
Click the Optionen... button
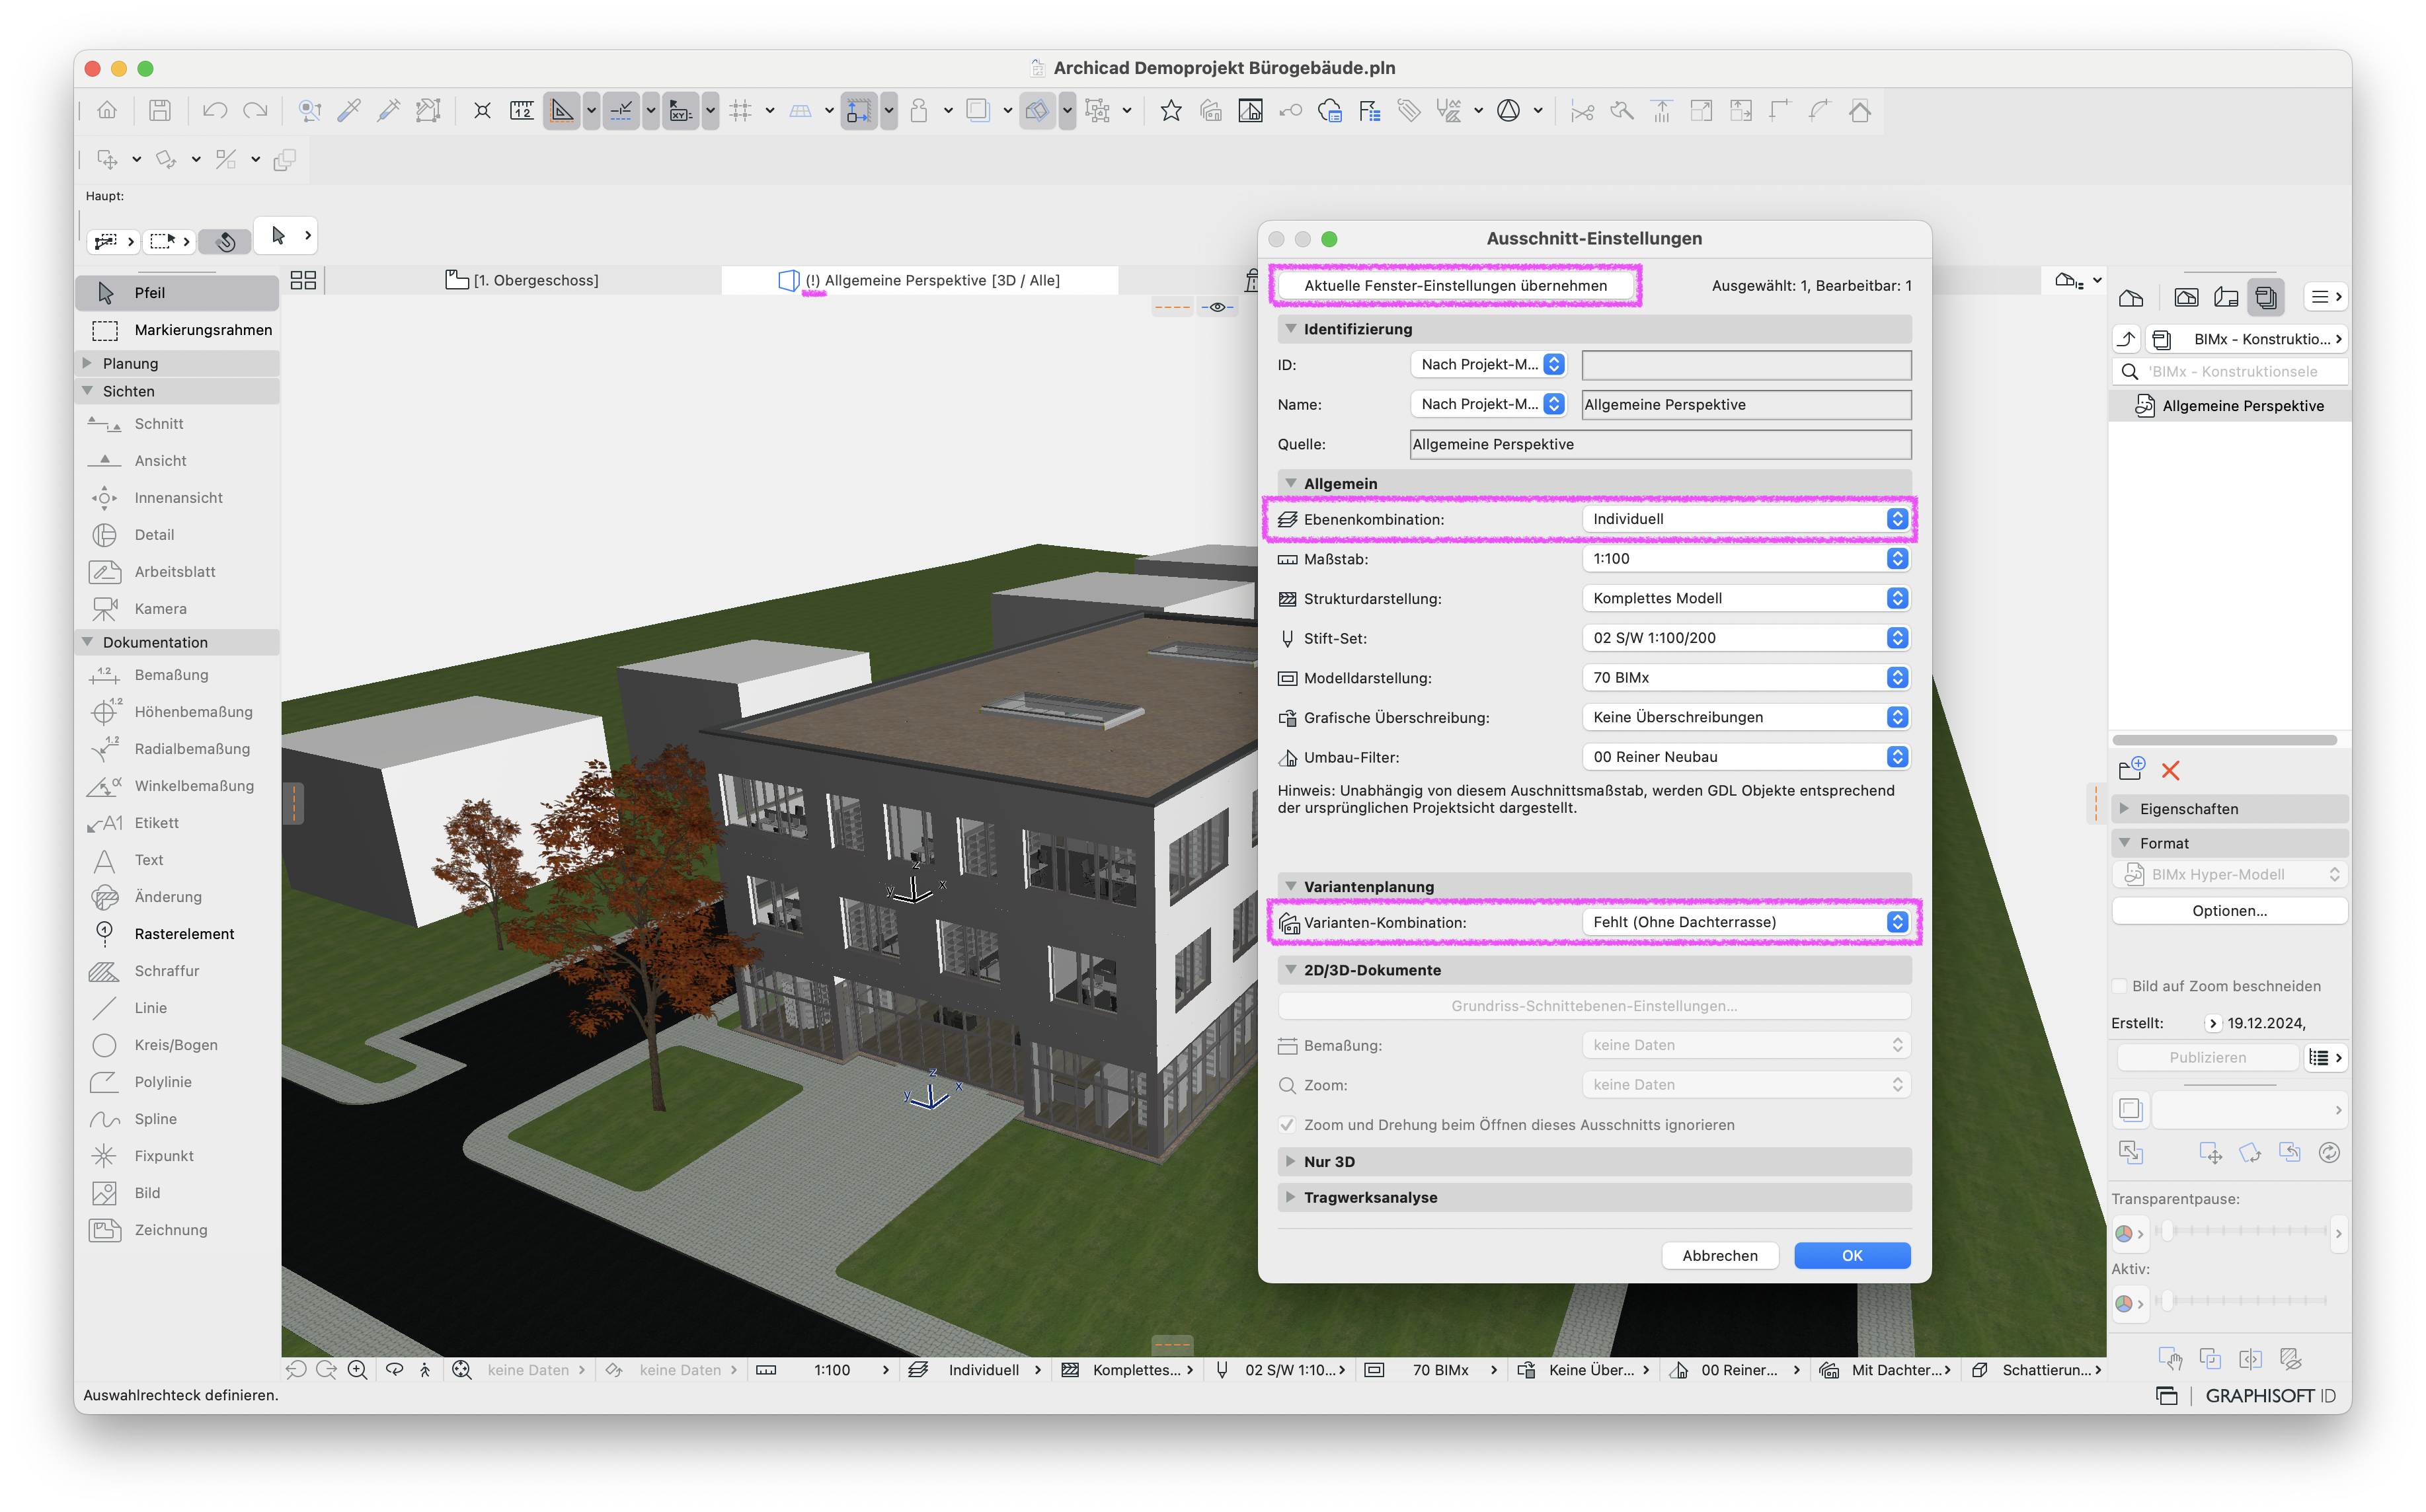(2229, 911)
